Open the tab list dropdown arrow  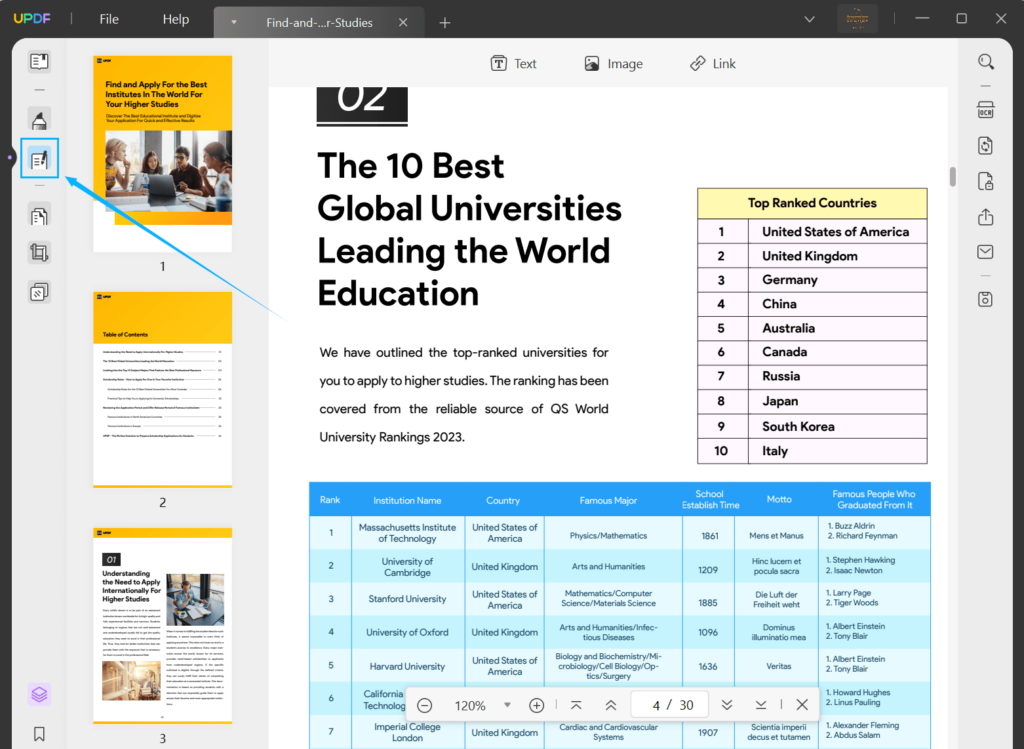click(234, 22)
